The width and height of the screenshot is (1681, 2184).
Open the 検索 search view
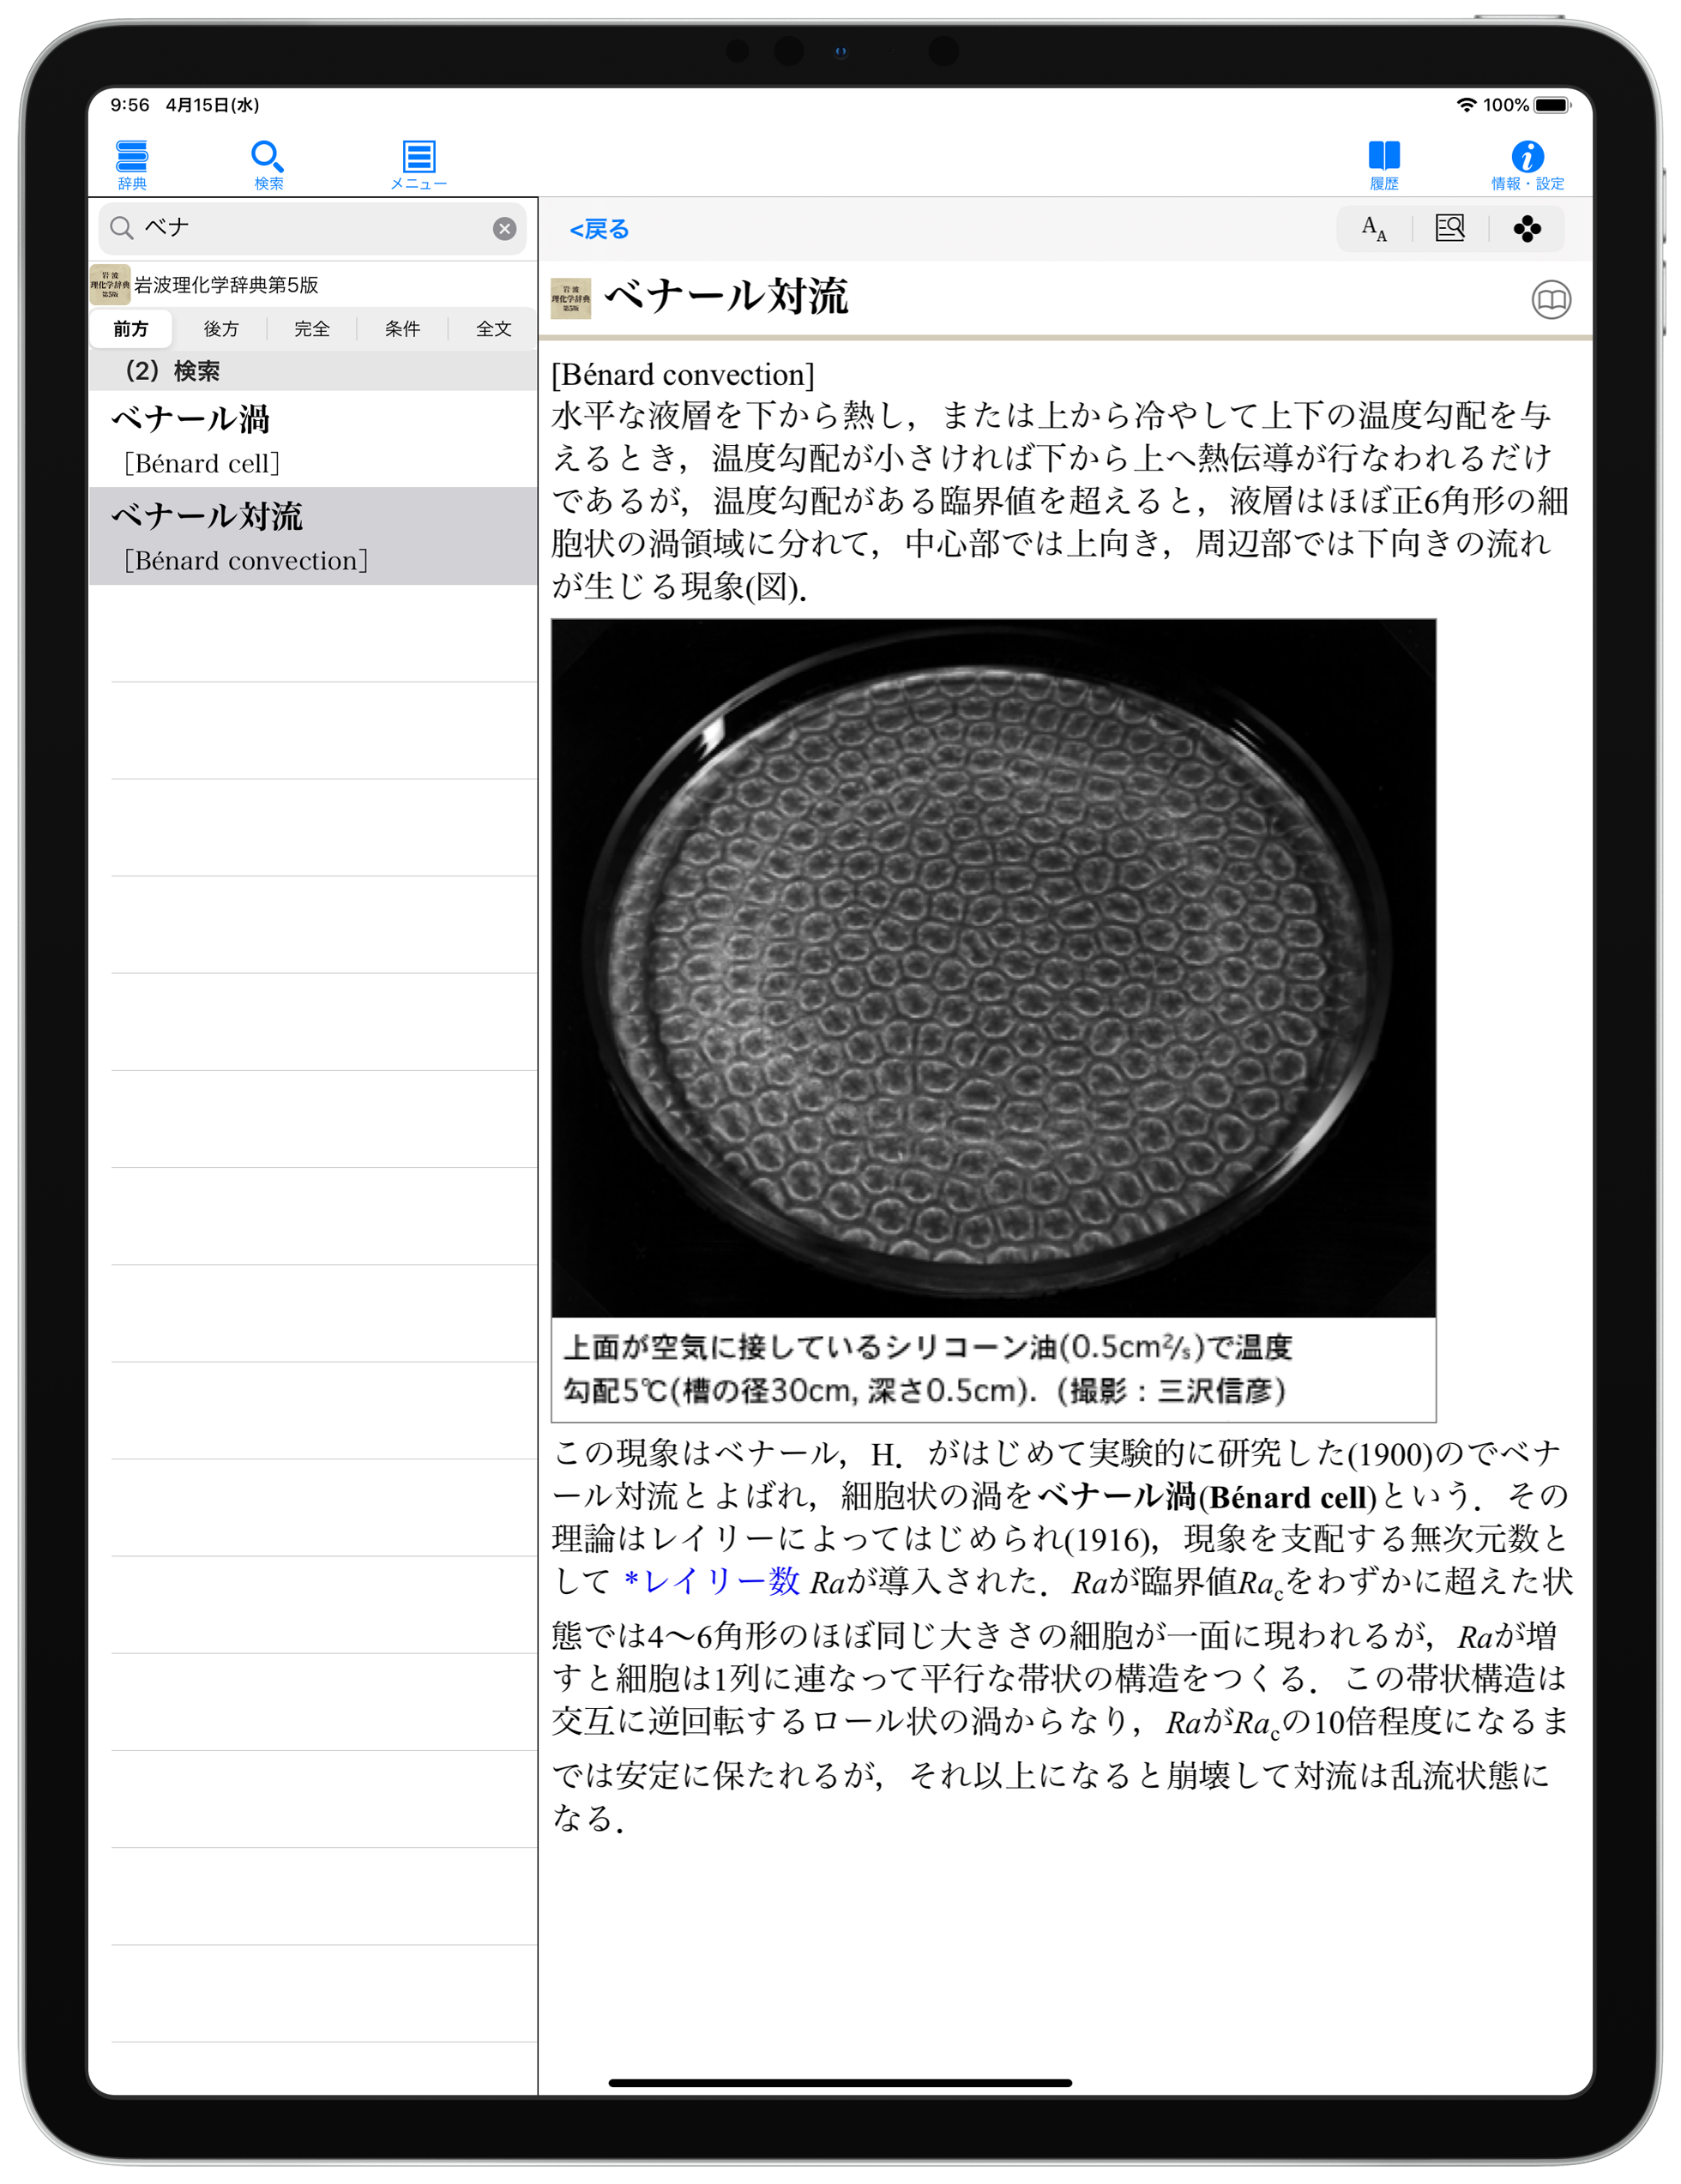tap(266, 161)
